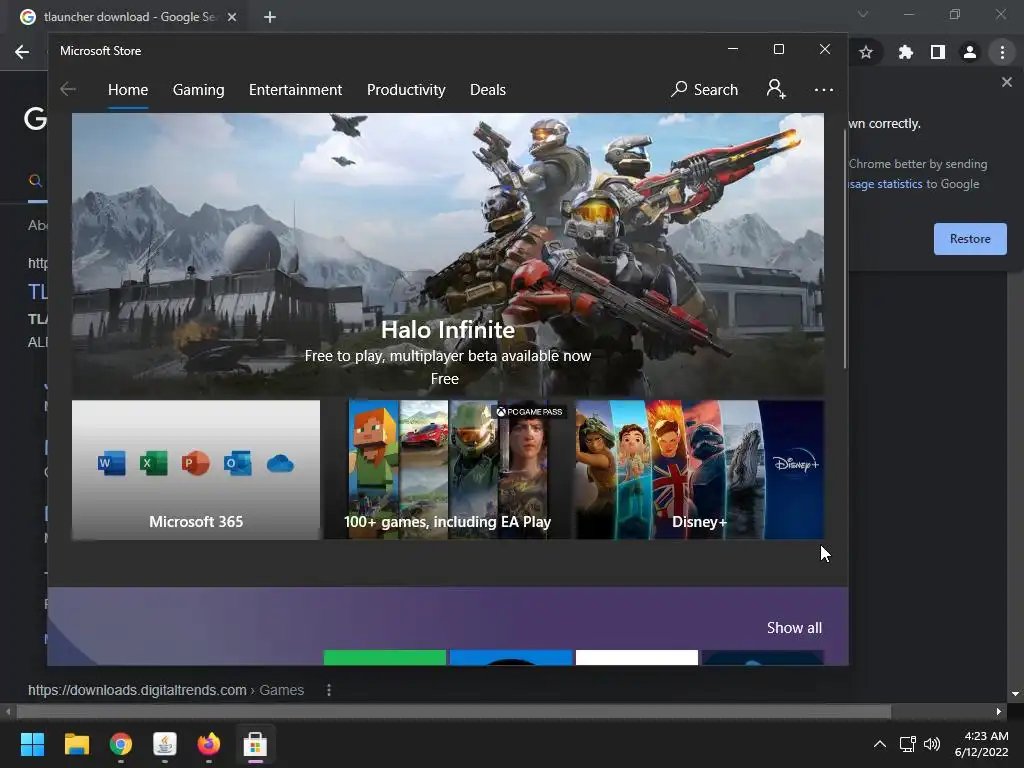Toggle Chrome side panel icon

938,52
